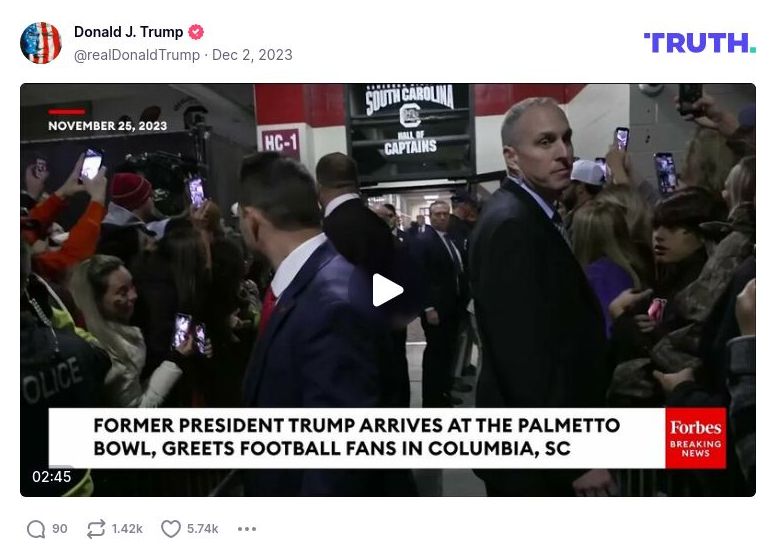The image size is (777, 559).
Task: Open Donald J. Trump display name
Action: (128, 32)
